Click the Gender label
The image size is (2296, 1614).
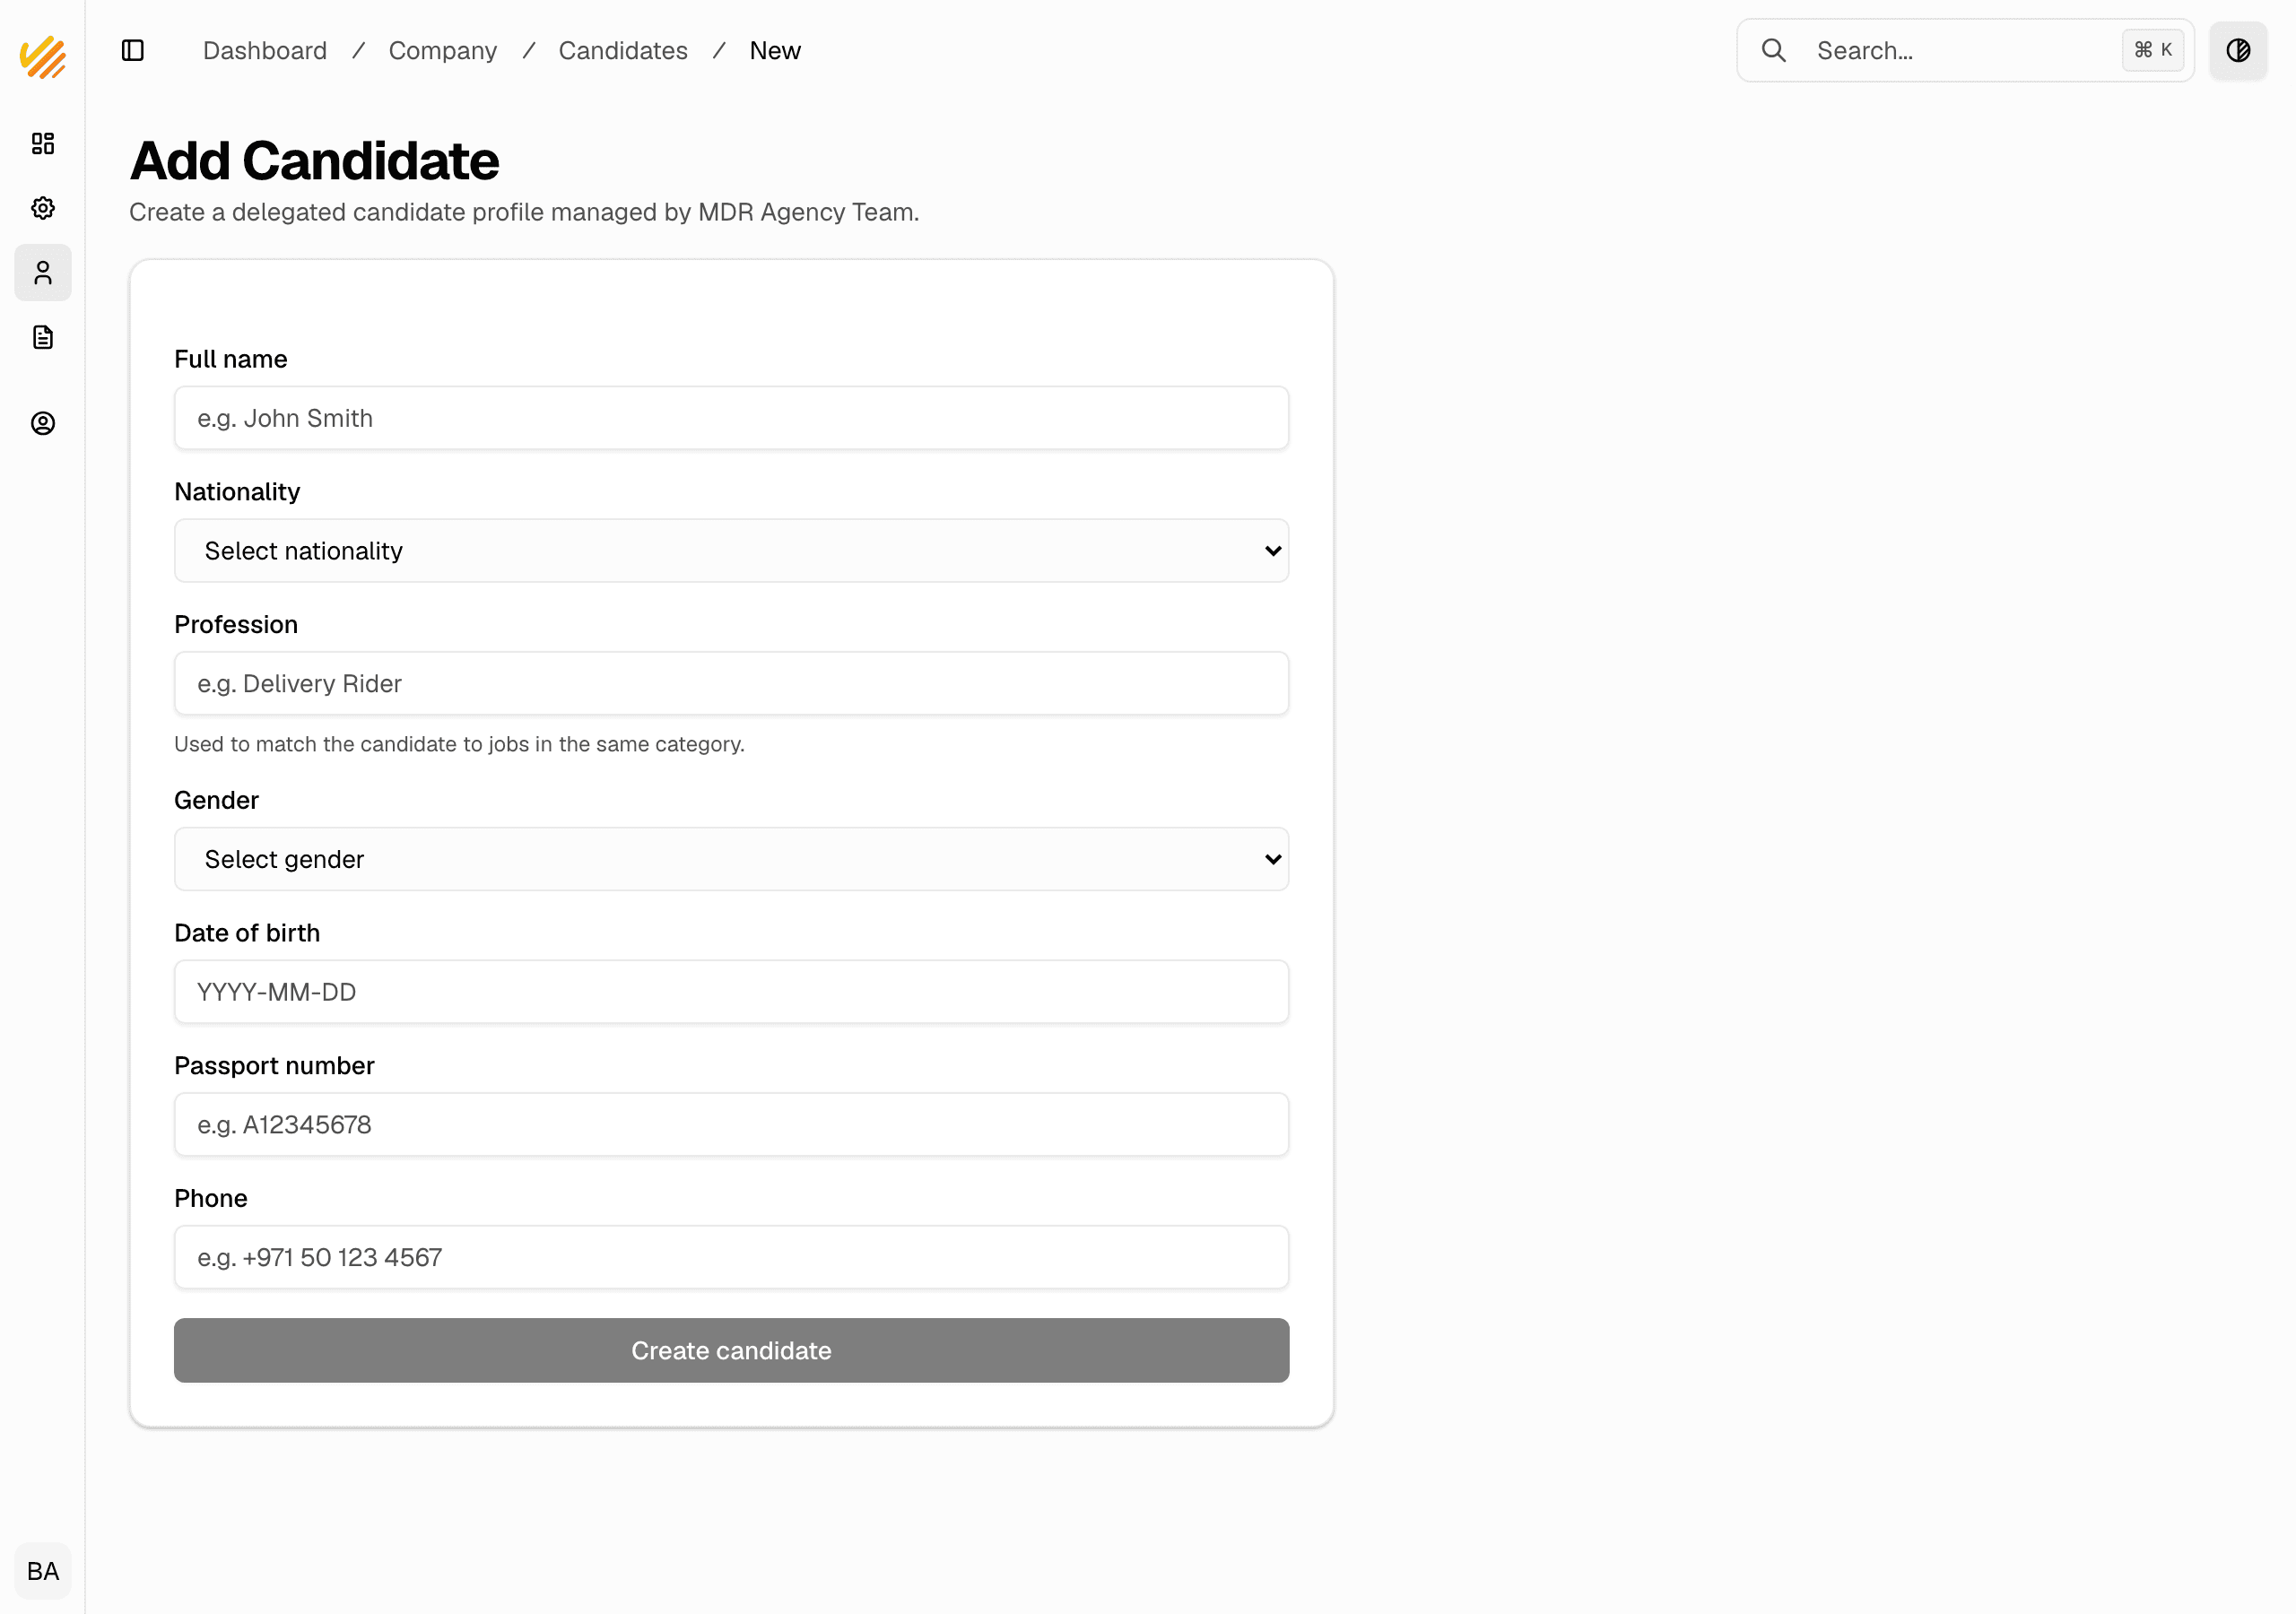(x=216, y=800)
